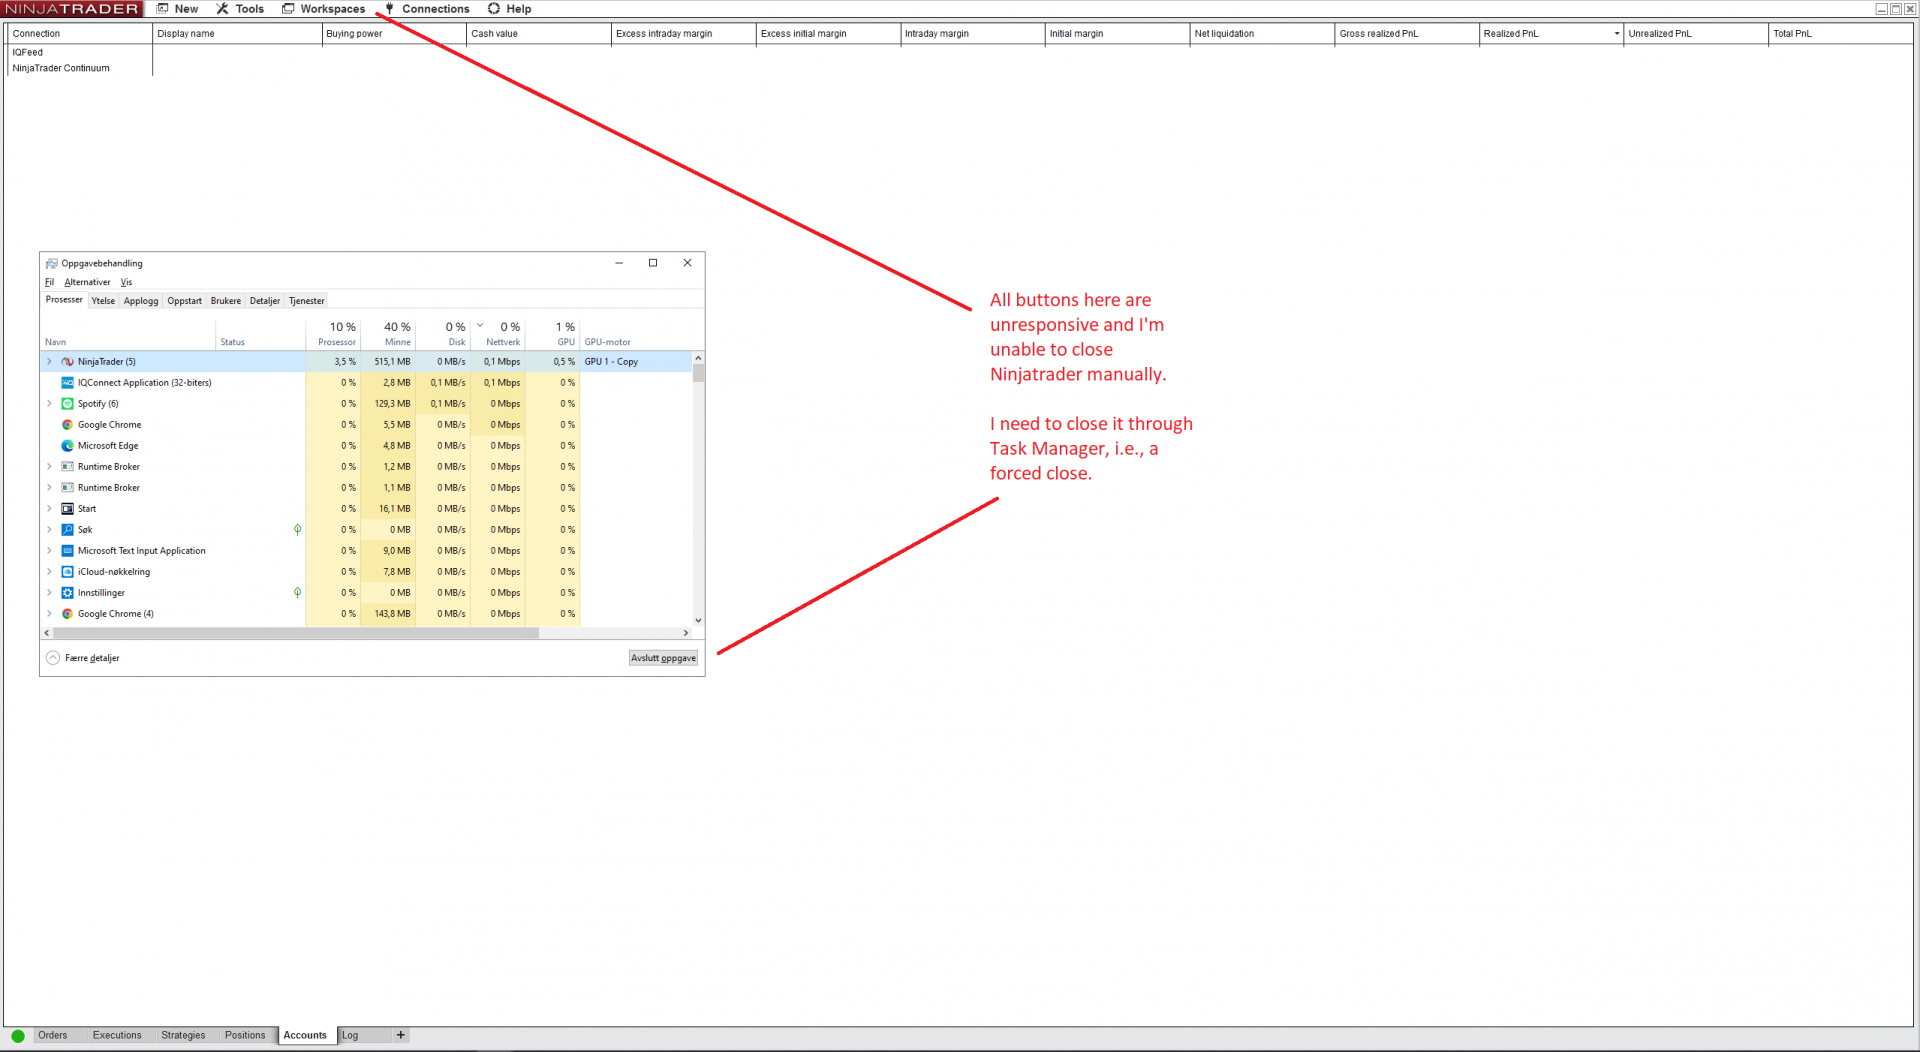Expand the iCloud-nøkkelring process row
This screenshot has width=1920, height=1052.
[x=49, y=572]
